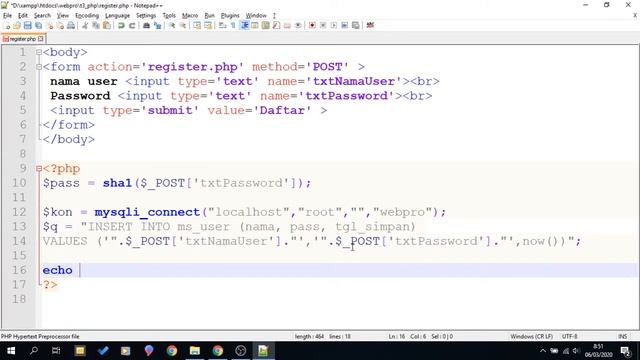Click the Cut scissors icon
Viewport: 640px width, 360px height.
click(x=85, y=26)
